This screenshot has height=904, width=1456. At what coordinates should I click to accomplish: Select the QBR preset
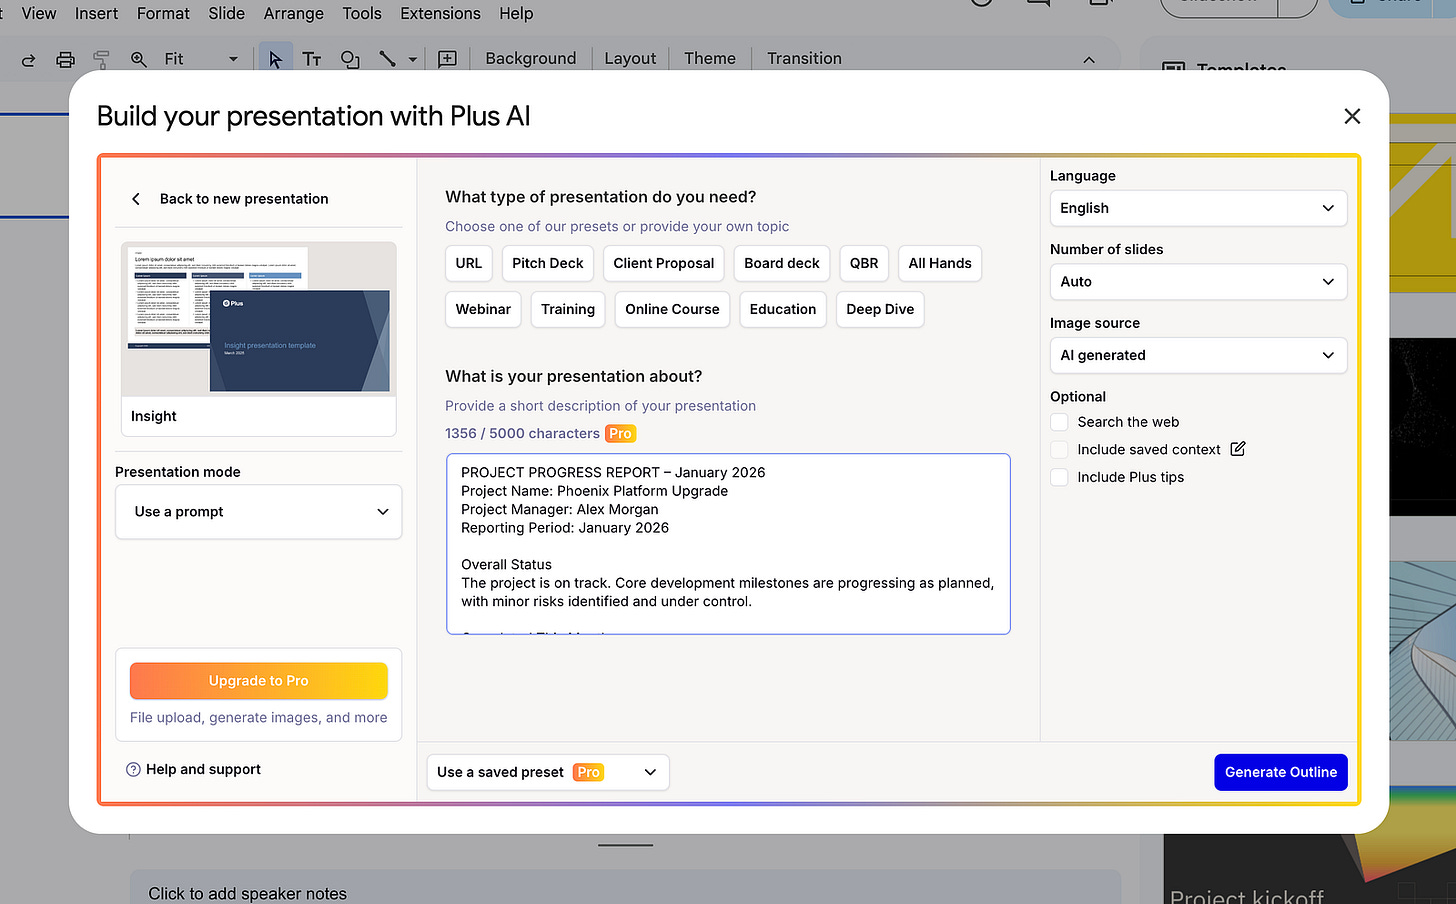[x=864, y=263]
